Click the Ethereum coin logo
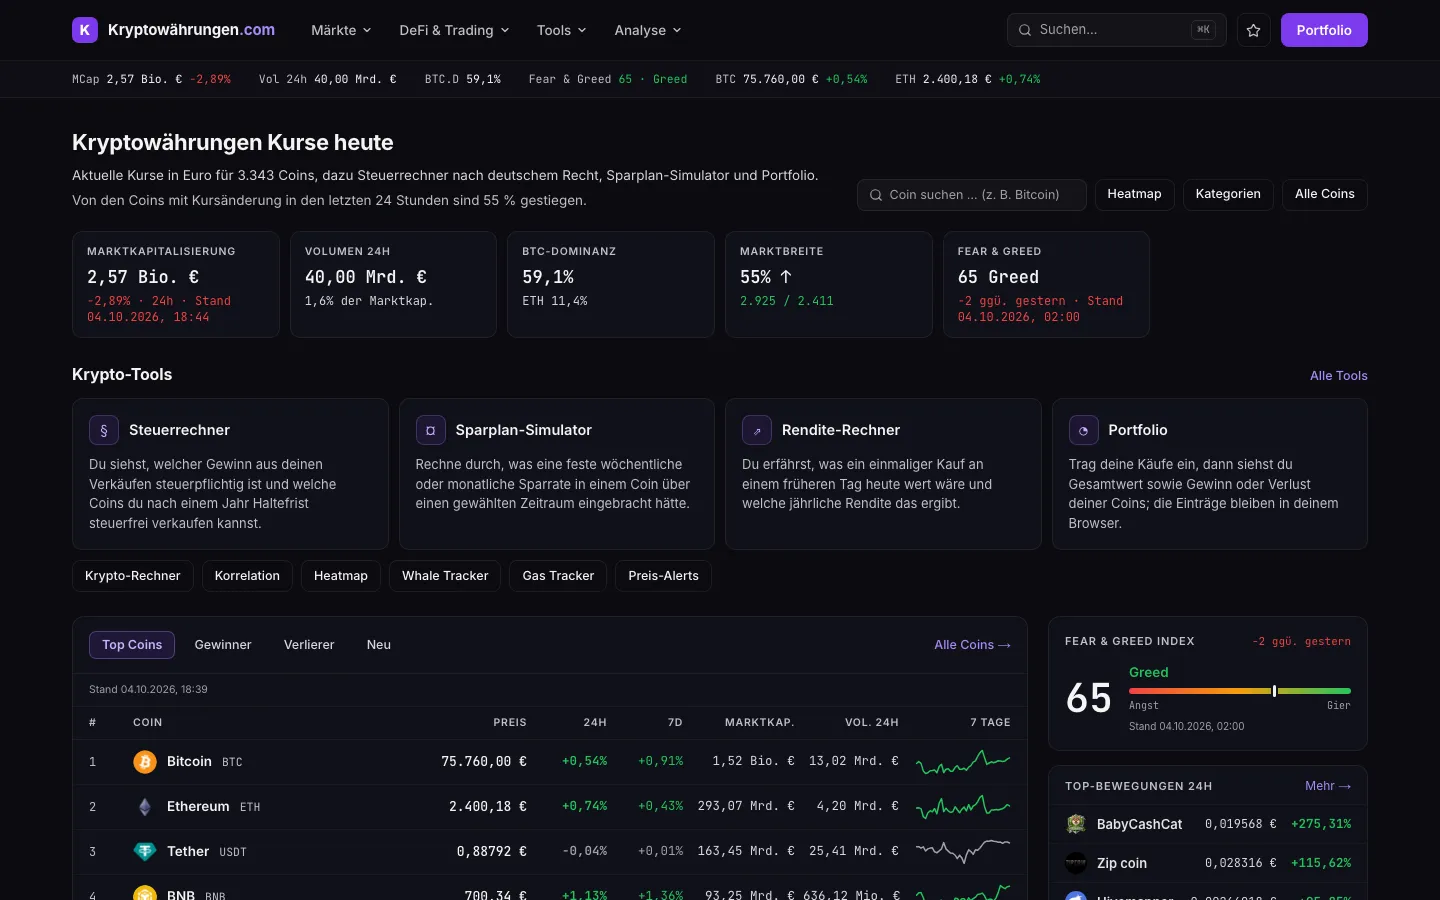The image size is (1440, 900). tap(145, 807)
